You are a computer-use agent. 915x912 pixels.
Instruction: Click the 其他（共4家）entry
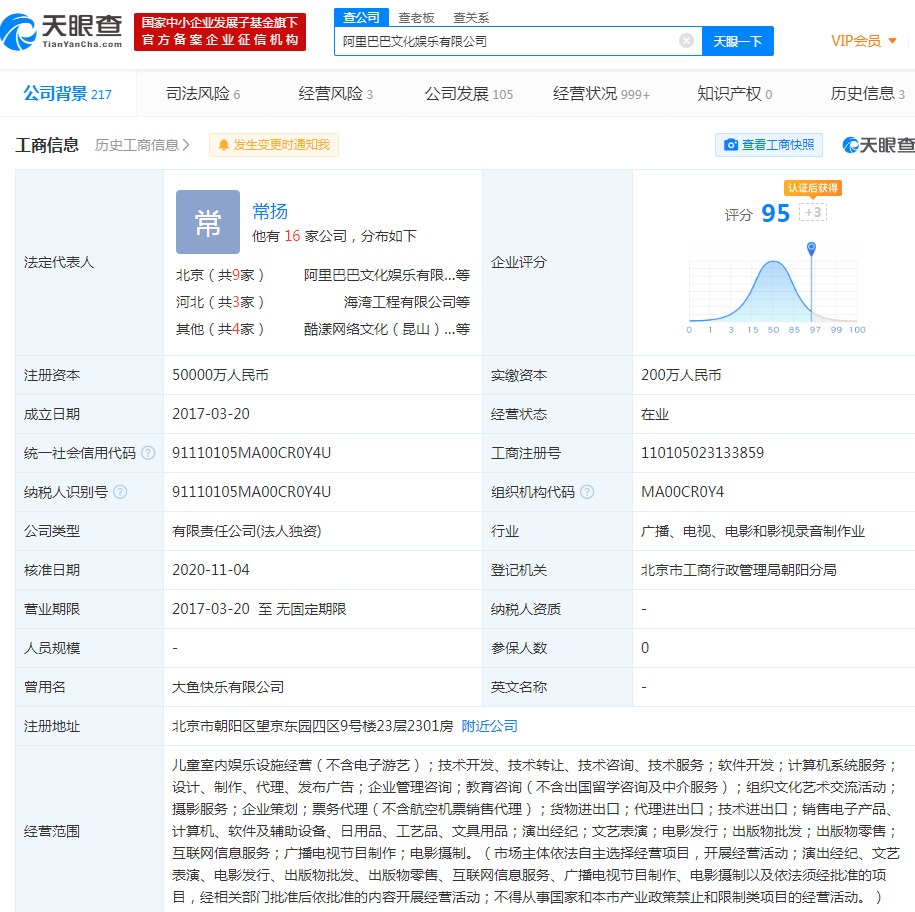[x=220, y=329]
